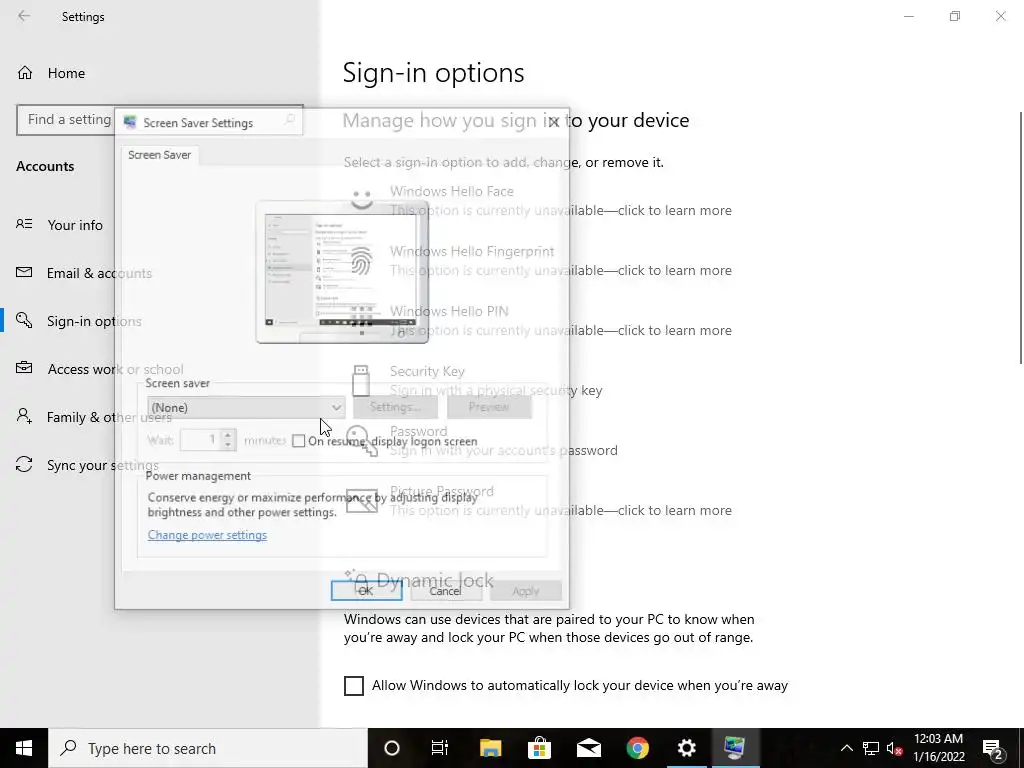The height and width of the screenshot is (768, 1024).
Task: Open the Windows Start menu
Action: (x=24, y=748)
